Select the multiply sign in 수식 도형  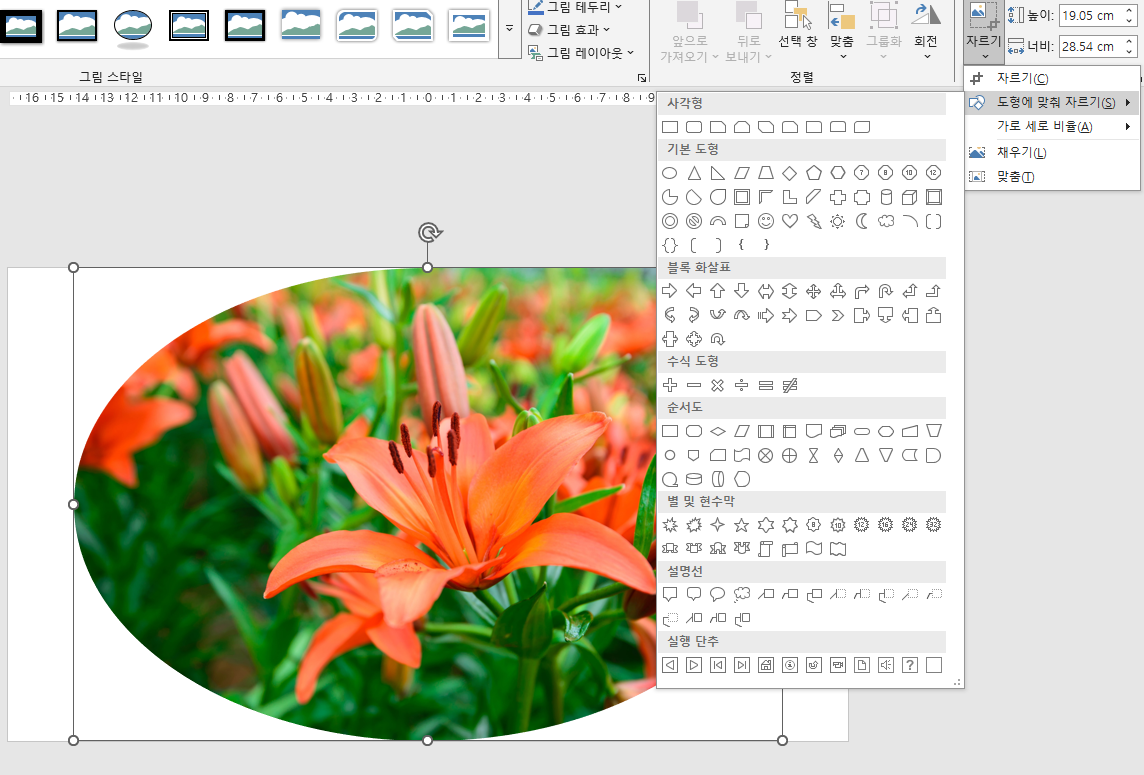(x=718, y=385)
